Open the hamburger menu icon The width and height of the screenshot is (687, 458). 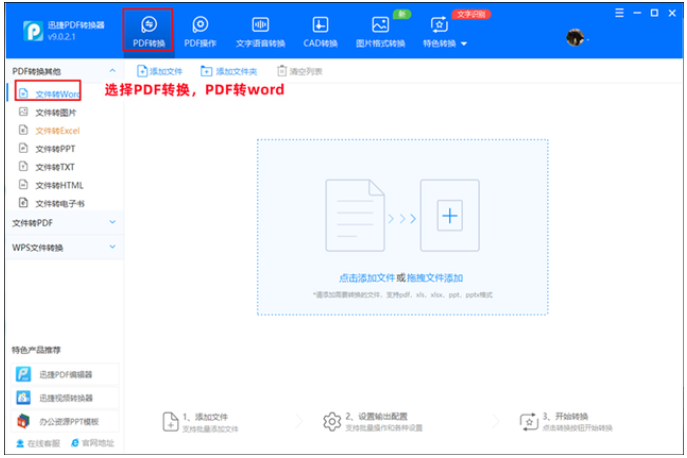[x=619, y=13]
